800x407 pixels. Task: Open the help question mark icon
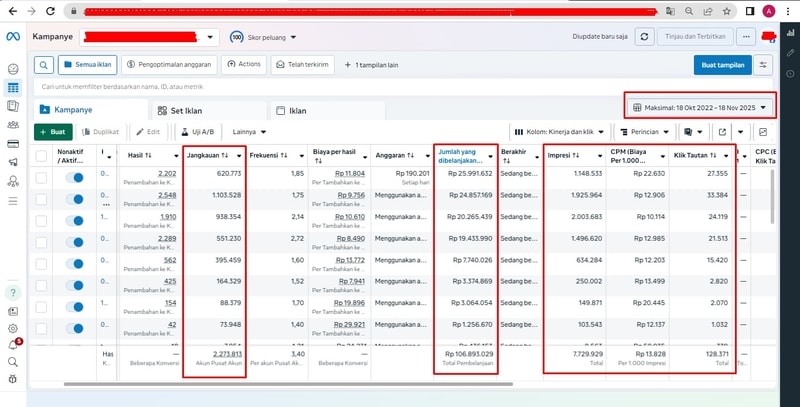coord(13,293)
